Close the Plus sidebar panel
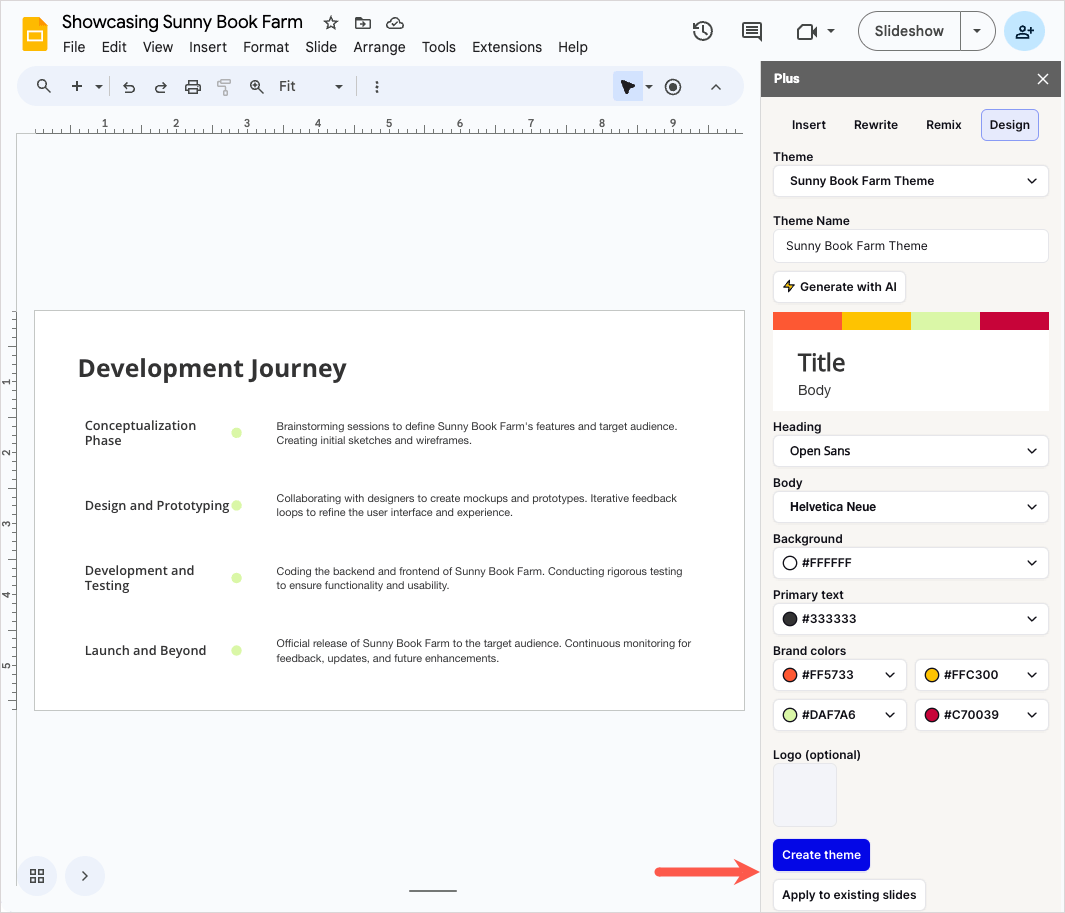 [x=1043, y=79]
